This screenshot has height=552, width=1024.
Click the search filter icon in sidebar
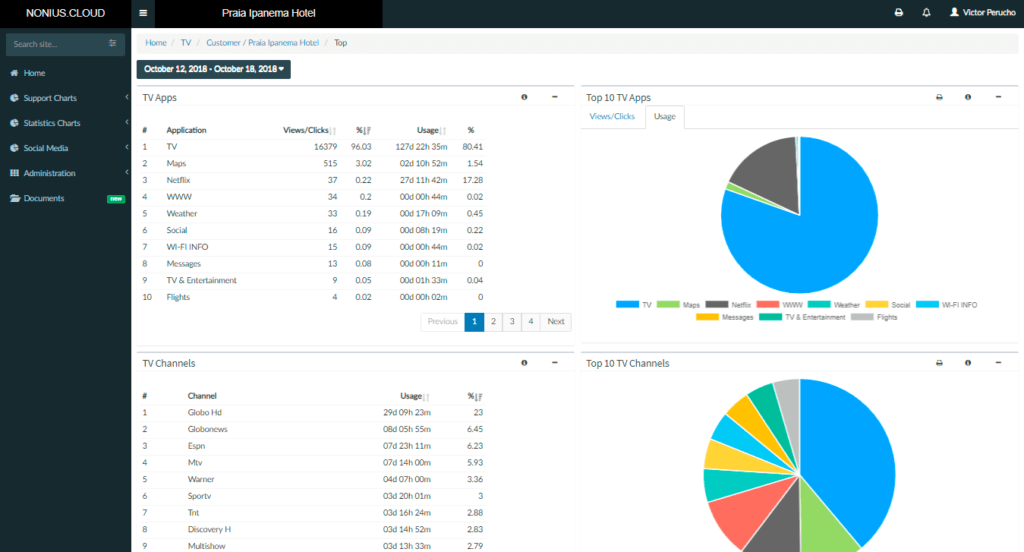point(113,44)
